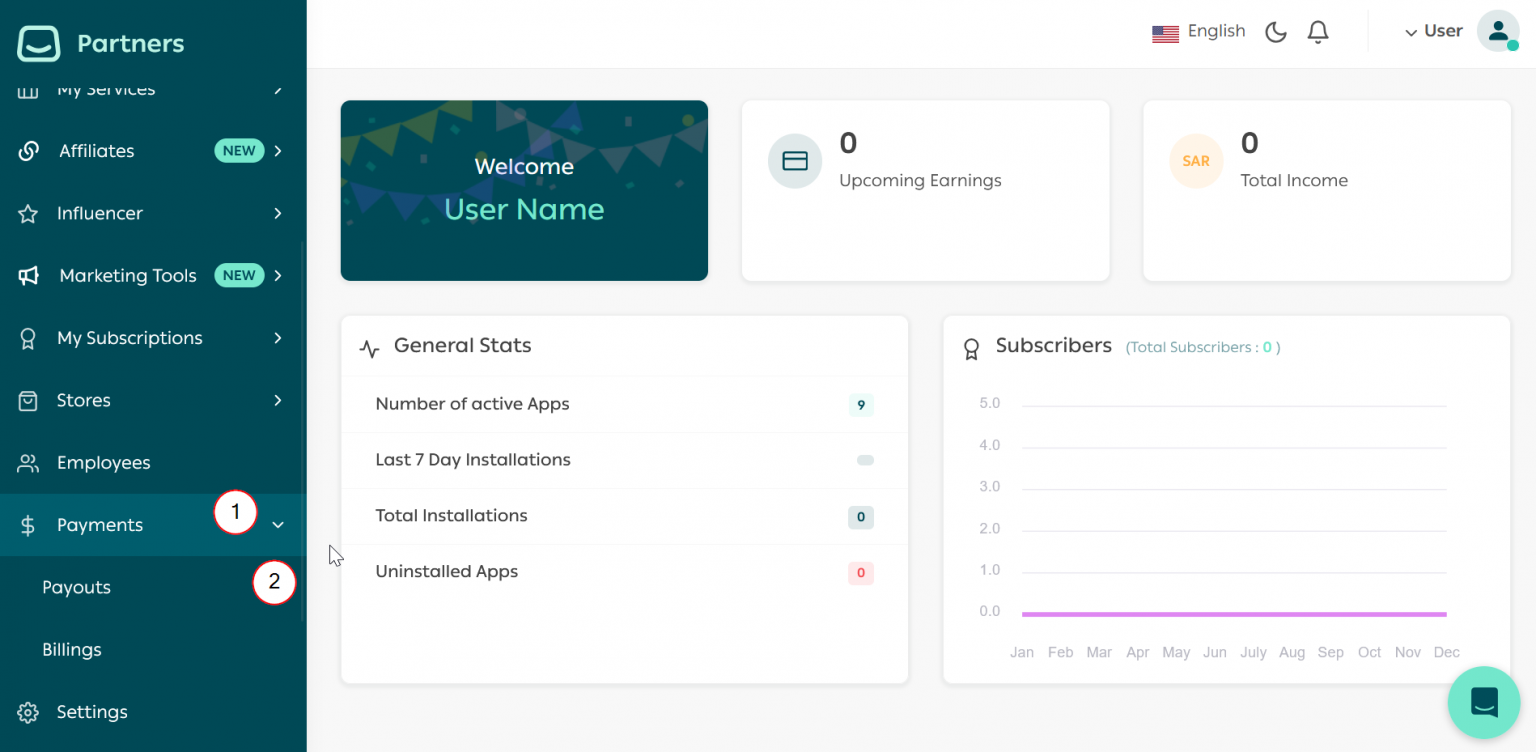Click the Total Subscribers count link
Viewport: 1536px width, 752px height.
[x=1202, y=347]
